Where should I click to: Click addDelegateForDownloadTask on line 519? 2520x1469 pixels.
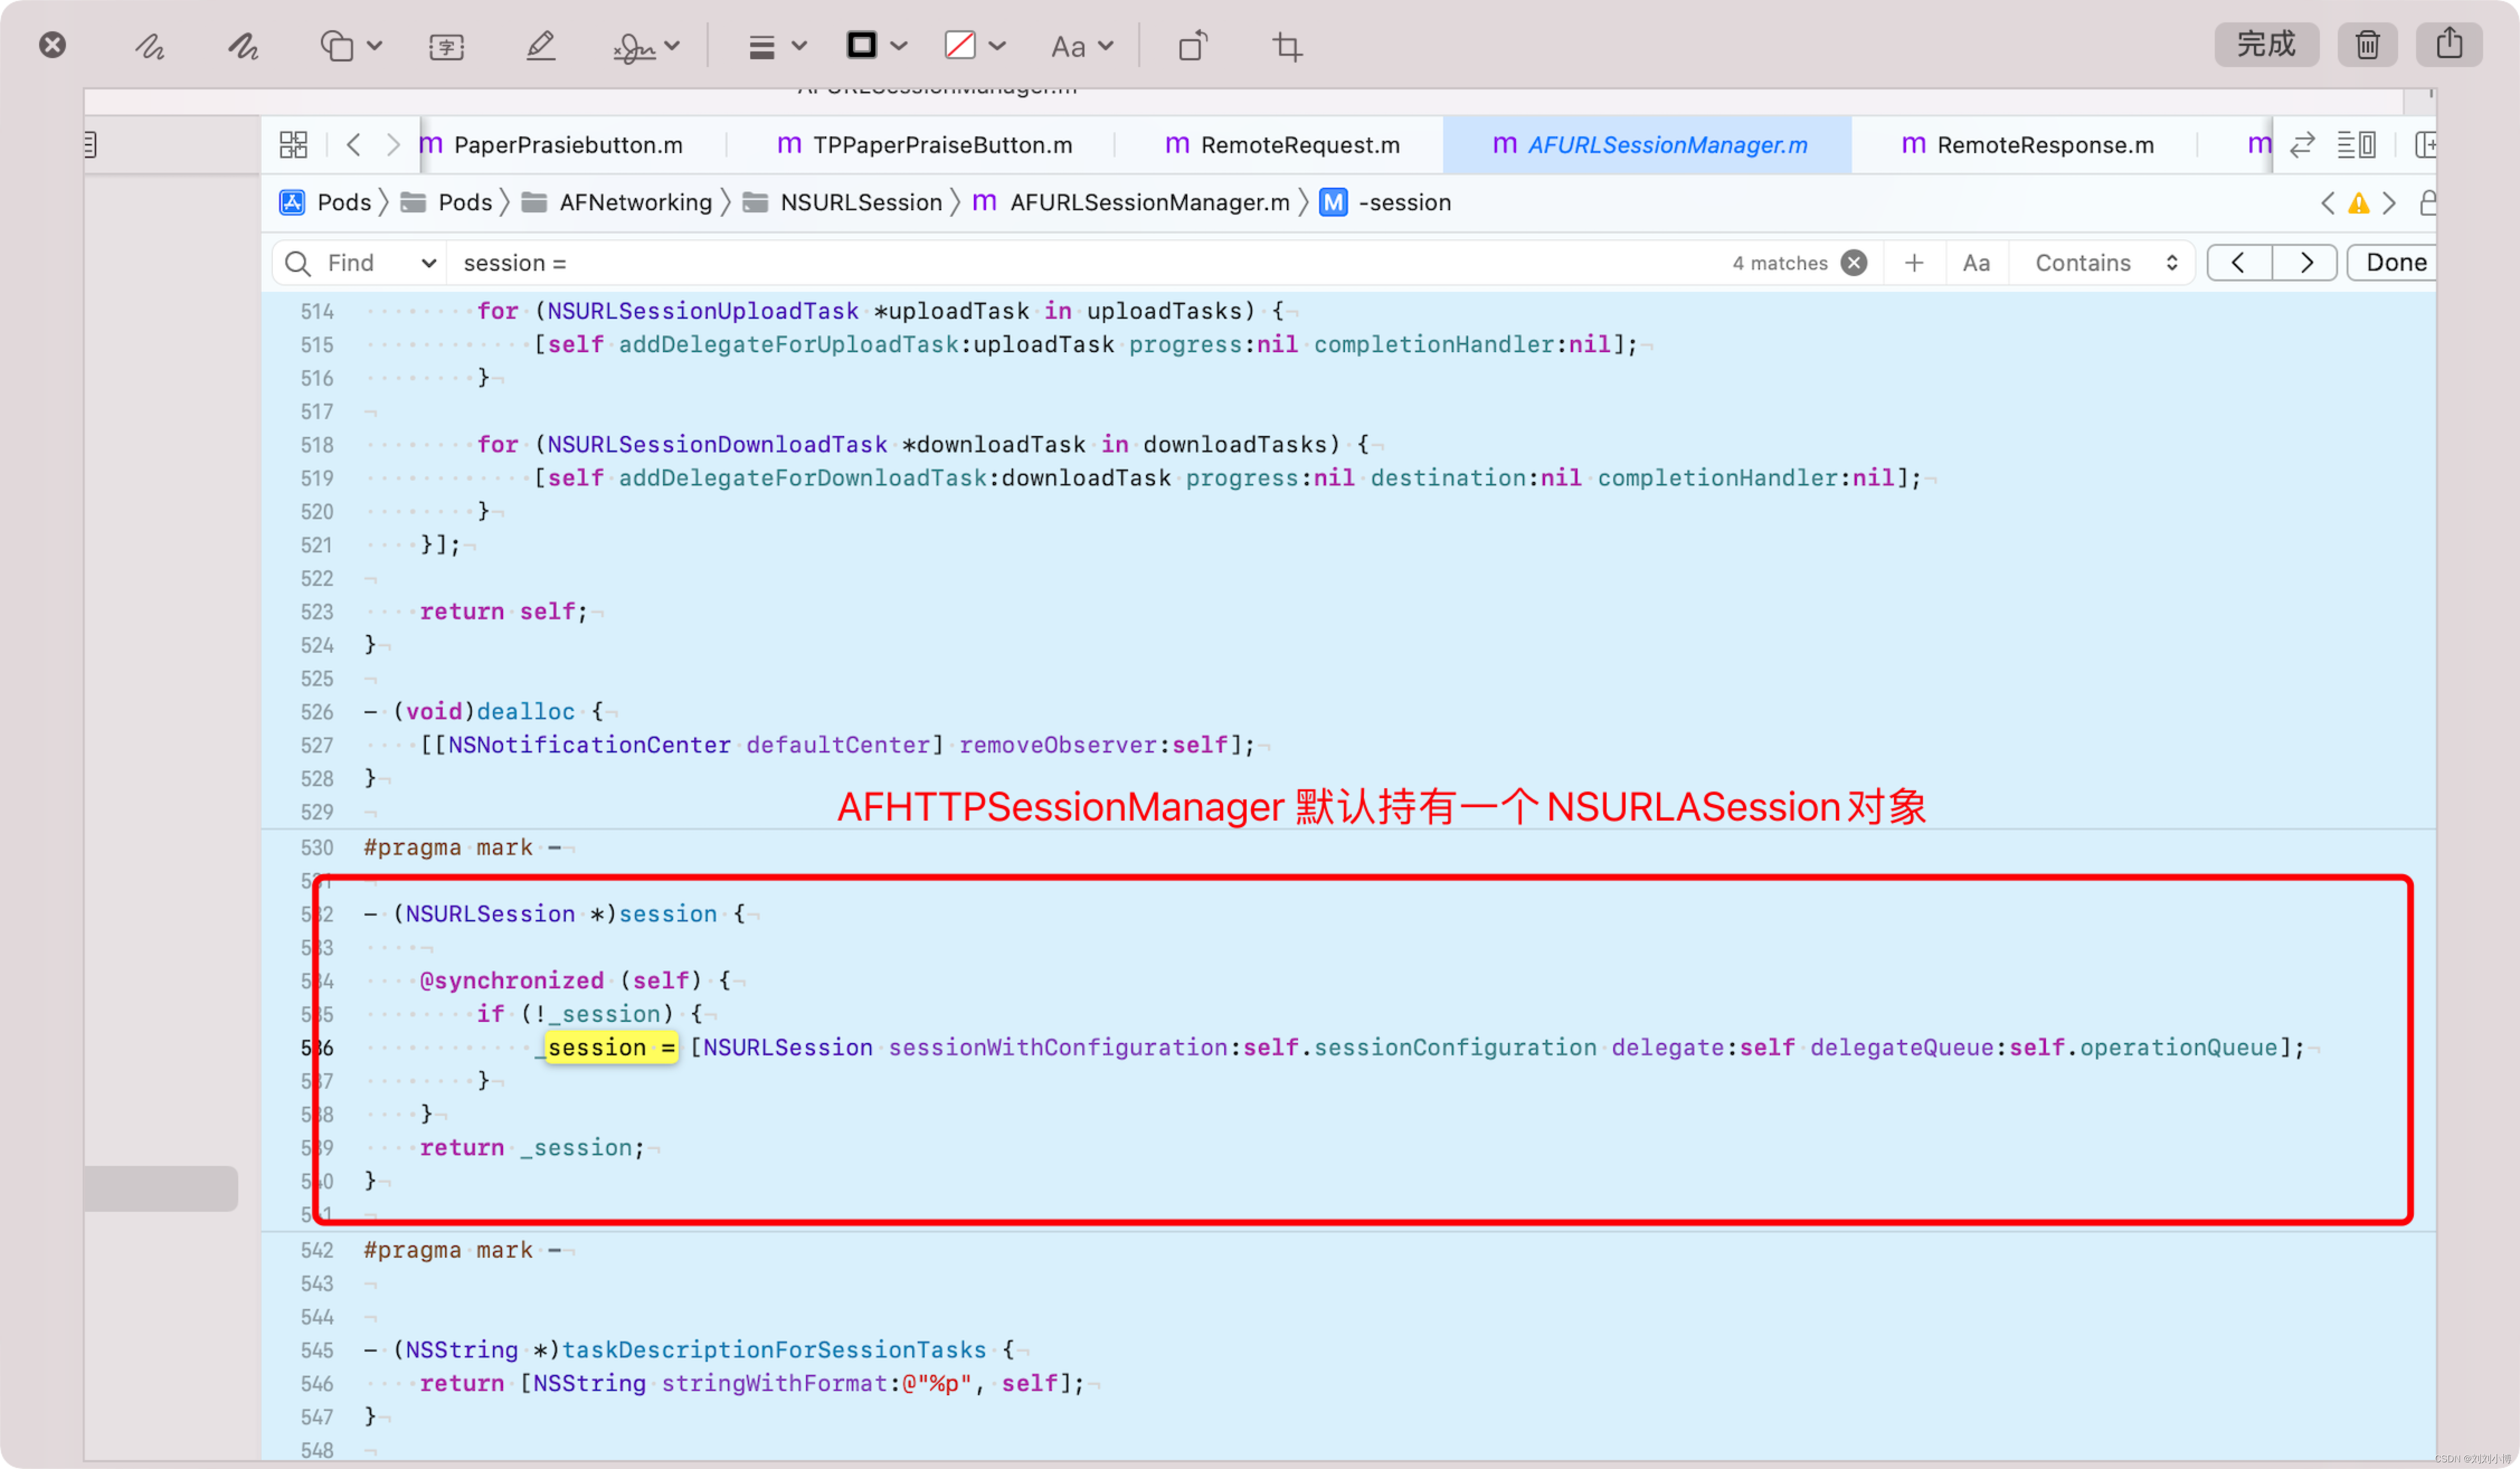tap(803, 478)
